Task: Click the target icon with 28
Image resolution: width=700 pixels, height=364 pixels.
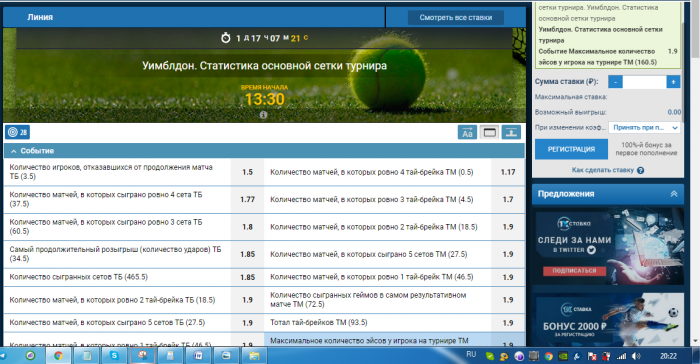Action: [17, 132]
